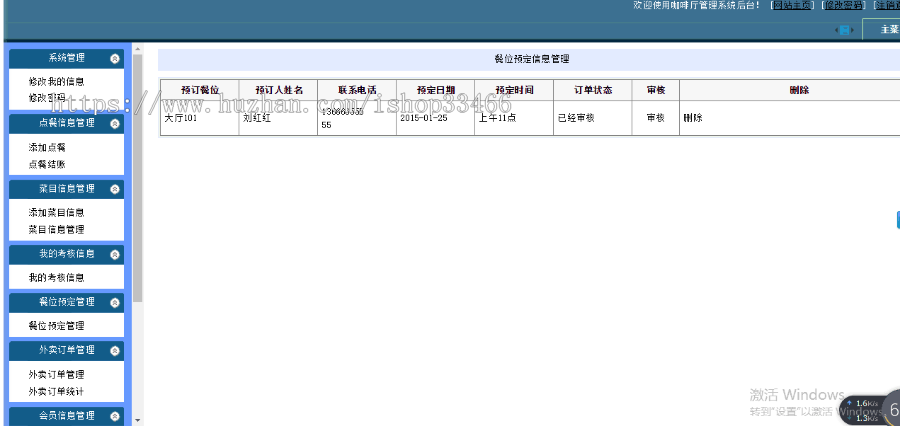The height and width of the screenshot is (426, 900).
Task: Open 菜目信息管理 sub-item link
Action: [x=57, y=230]
